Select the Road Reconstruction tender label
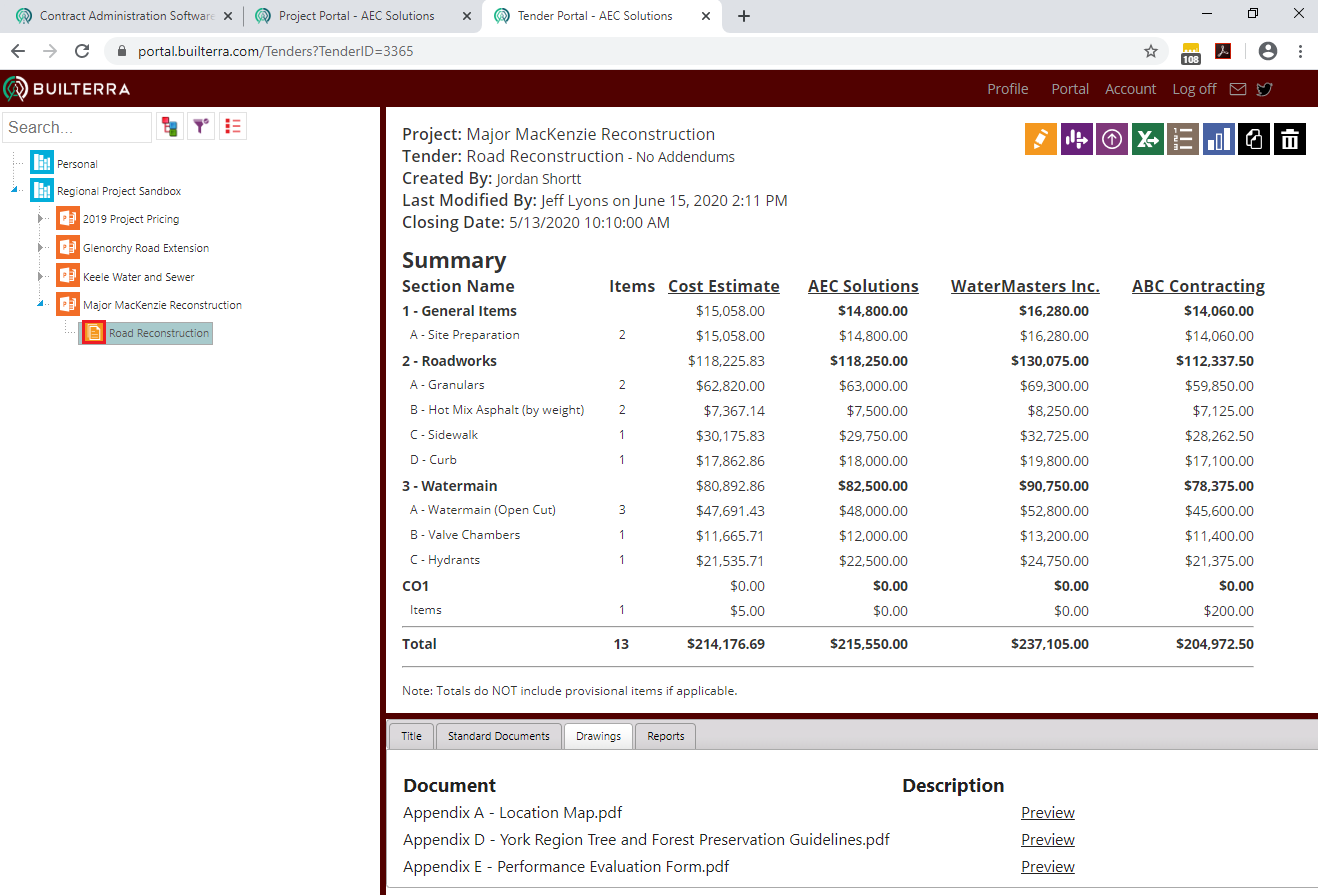 159,333
